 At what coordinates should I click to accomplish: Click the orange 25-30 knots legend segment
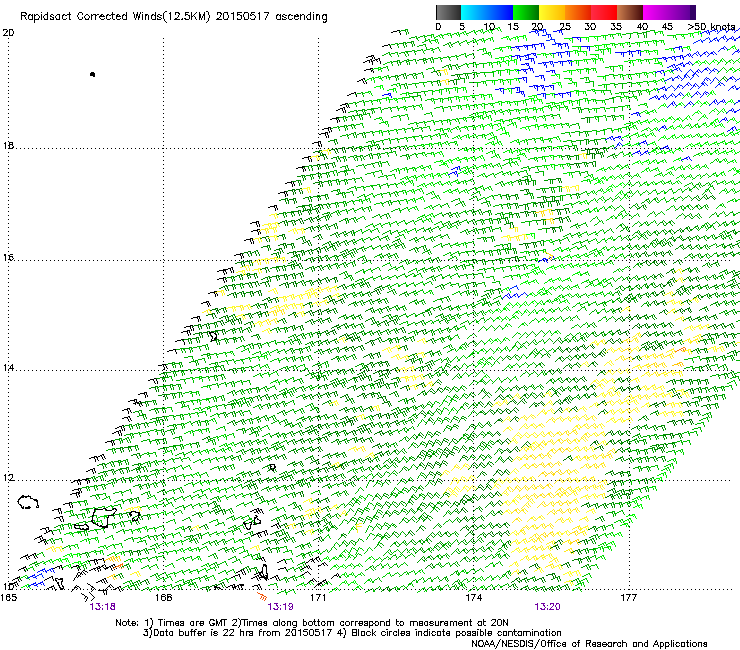[578, 12]
